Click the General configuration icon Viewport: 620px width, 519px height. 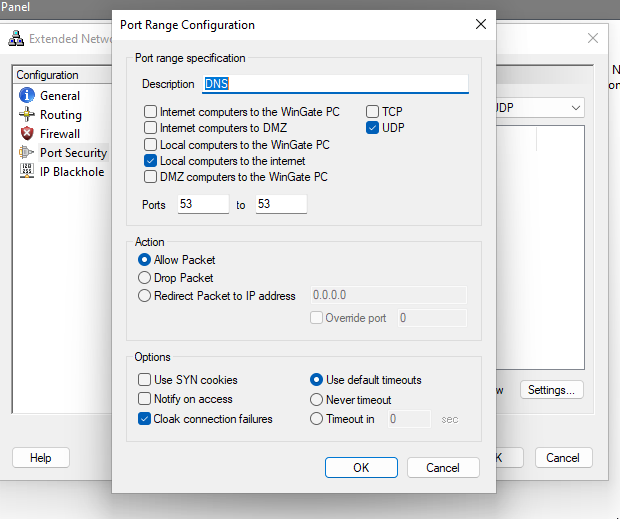[26, 96]
